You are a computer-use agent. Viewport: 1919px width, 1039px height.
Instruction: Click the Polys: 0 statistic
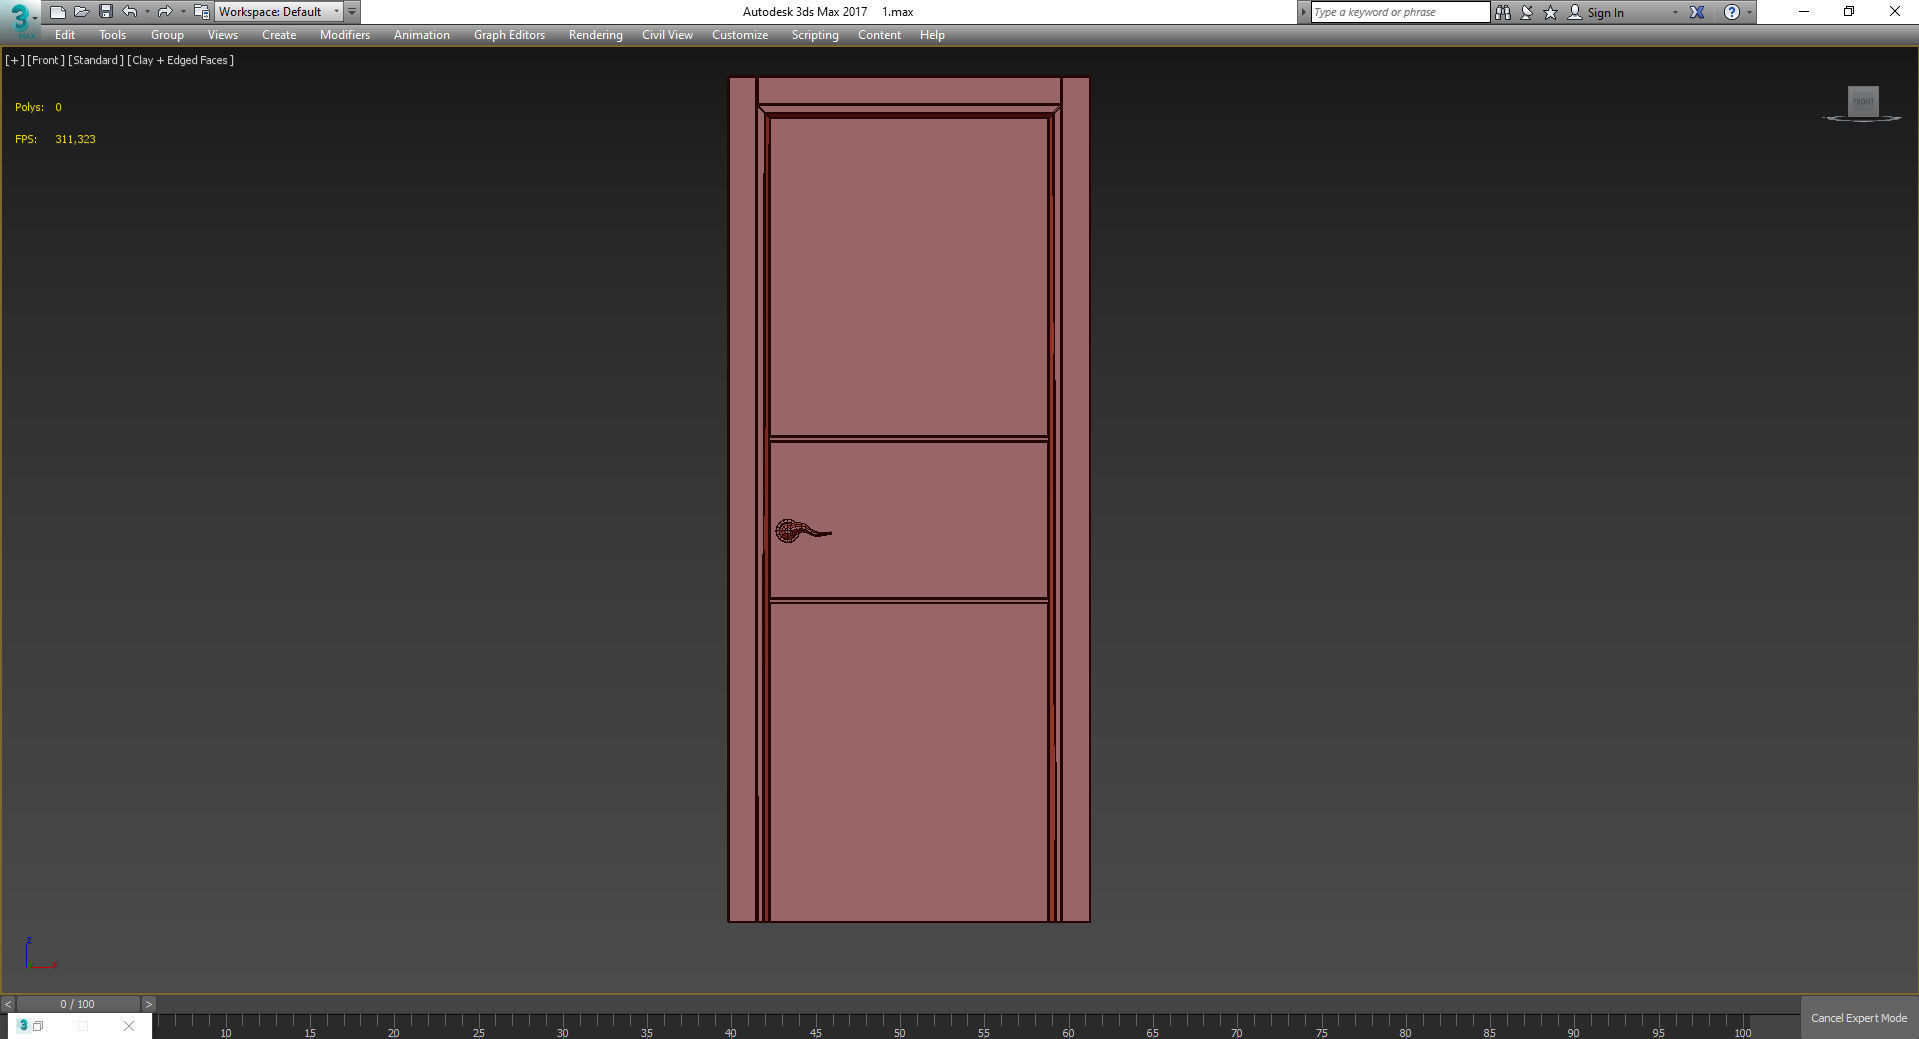pos(38,107)
